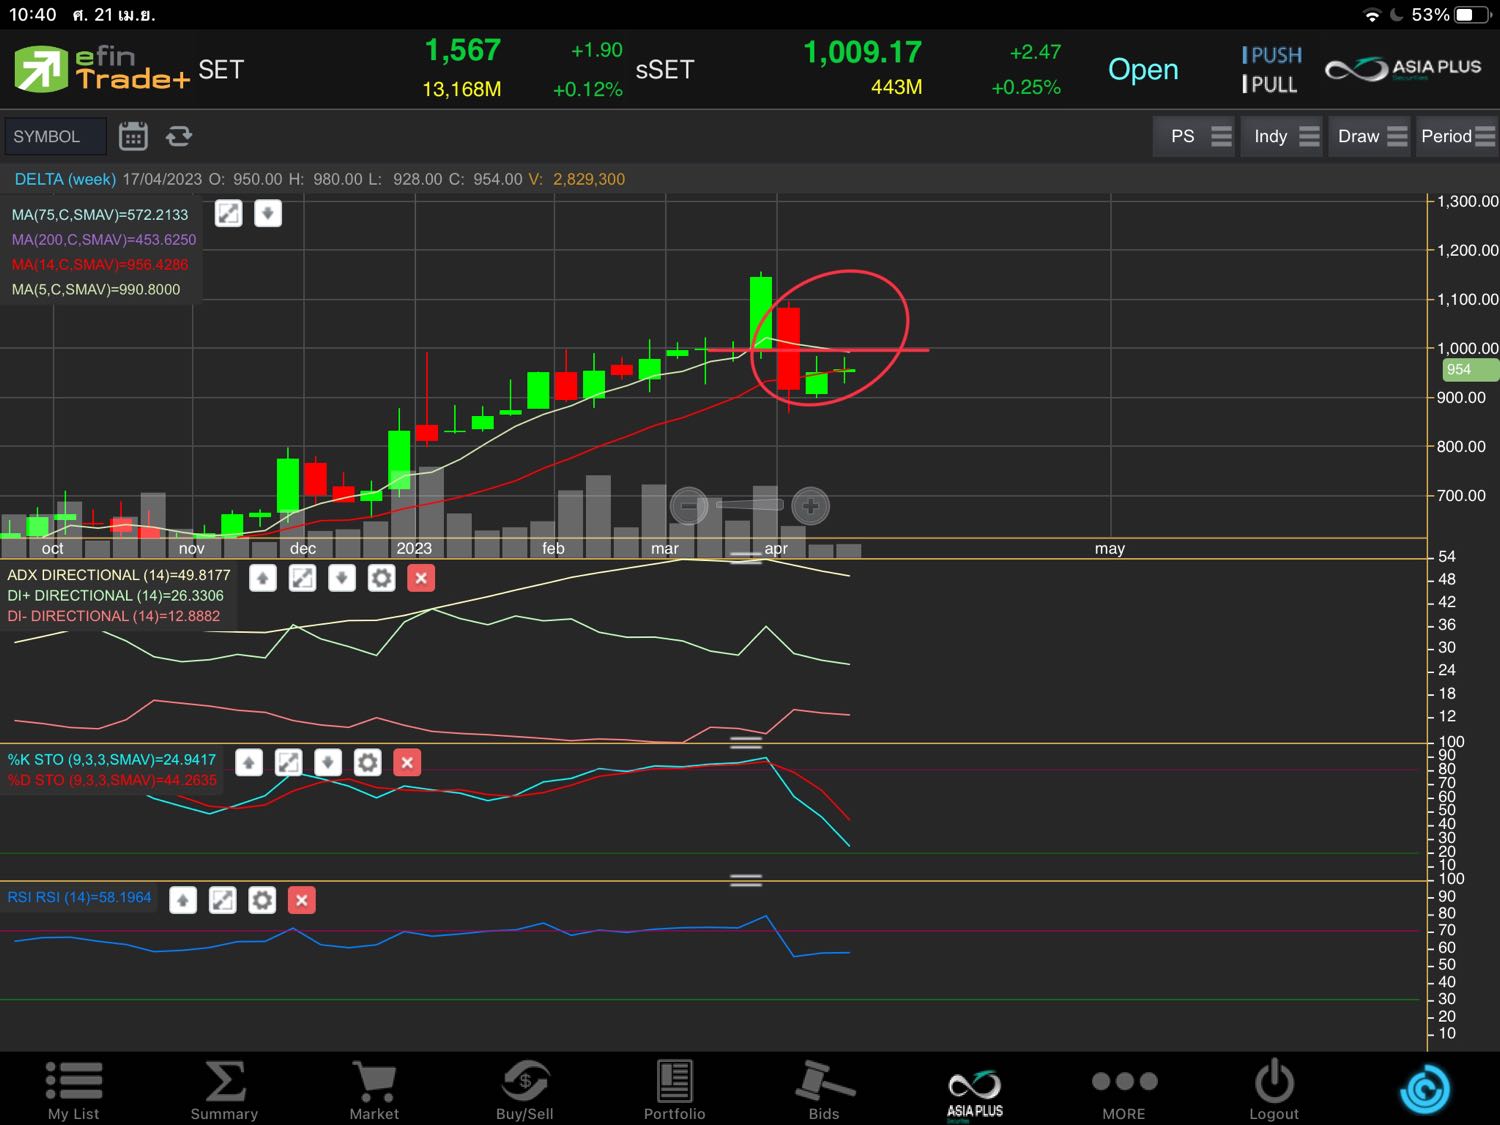Tap SET index value 1,567

click(x=463, y=51)
